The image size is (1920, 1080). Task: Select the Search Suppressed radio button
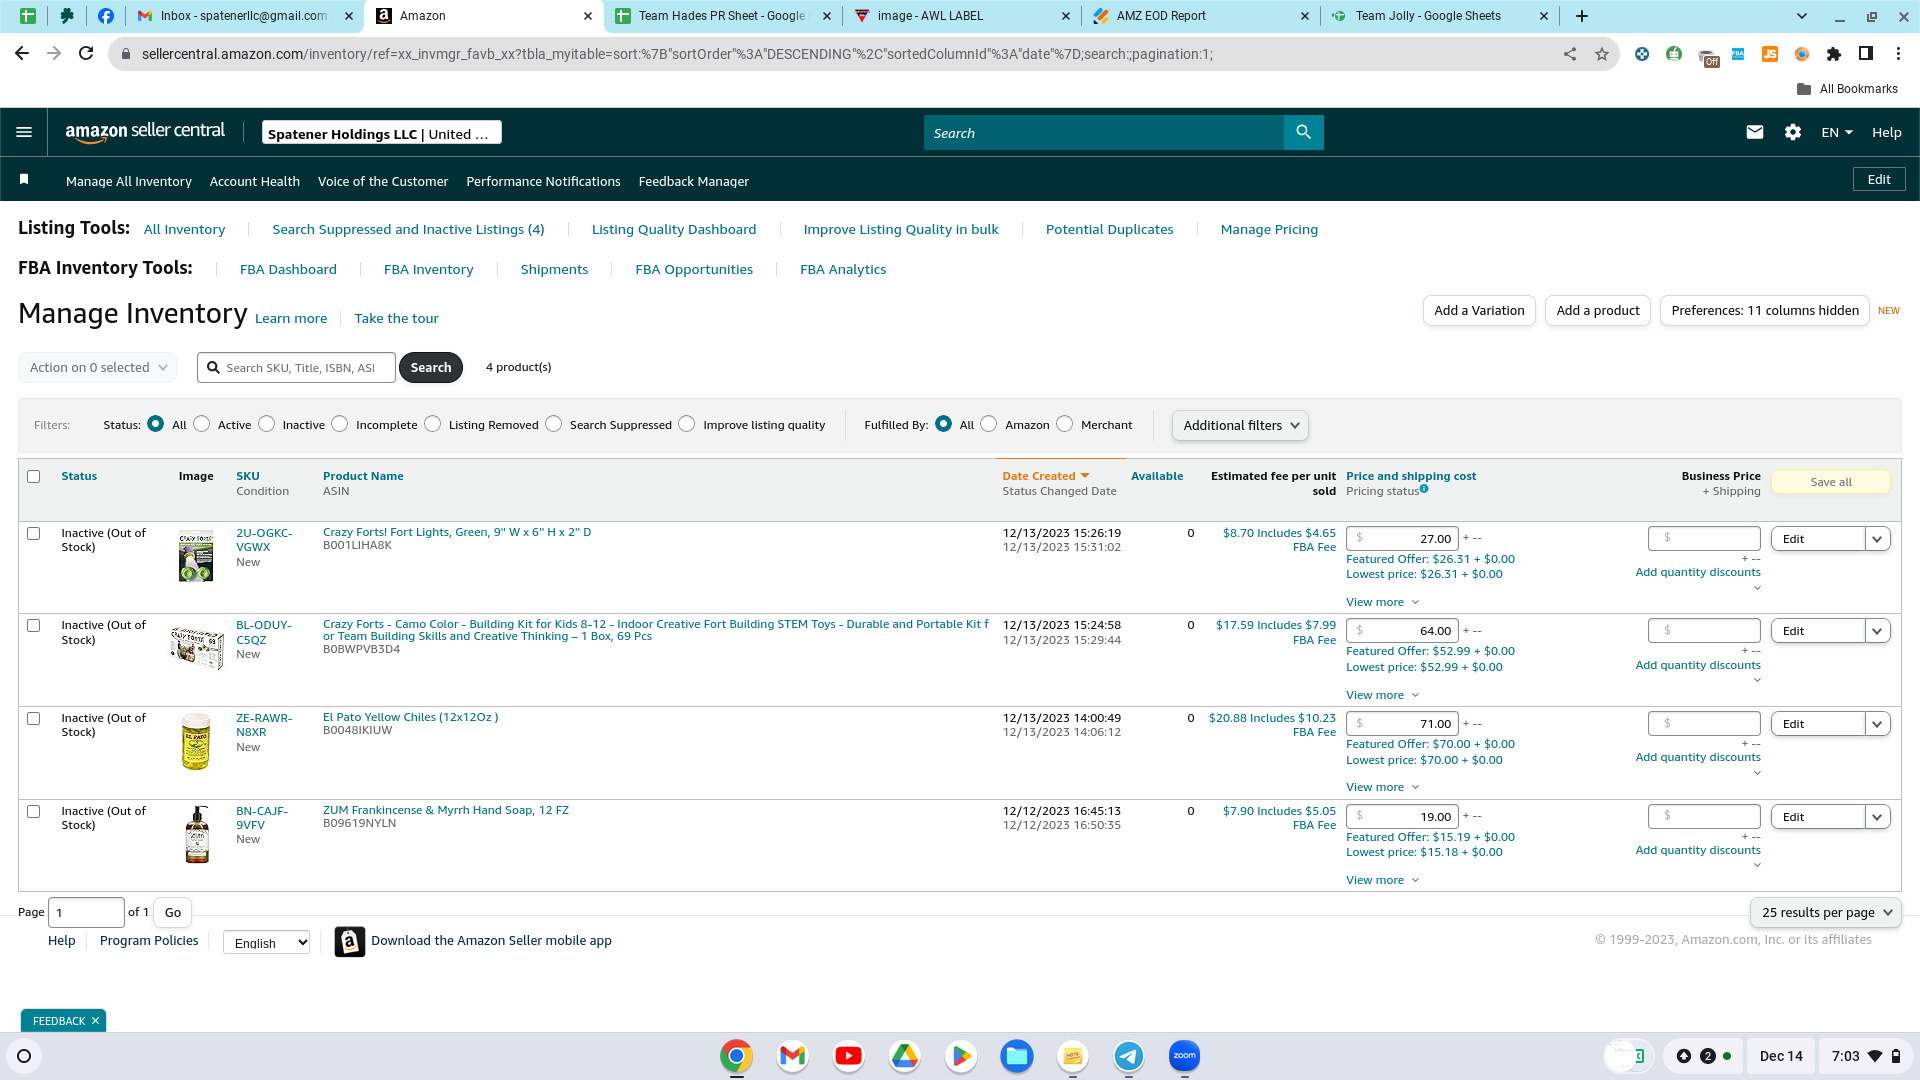(554, 424)
